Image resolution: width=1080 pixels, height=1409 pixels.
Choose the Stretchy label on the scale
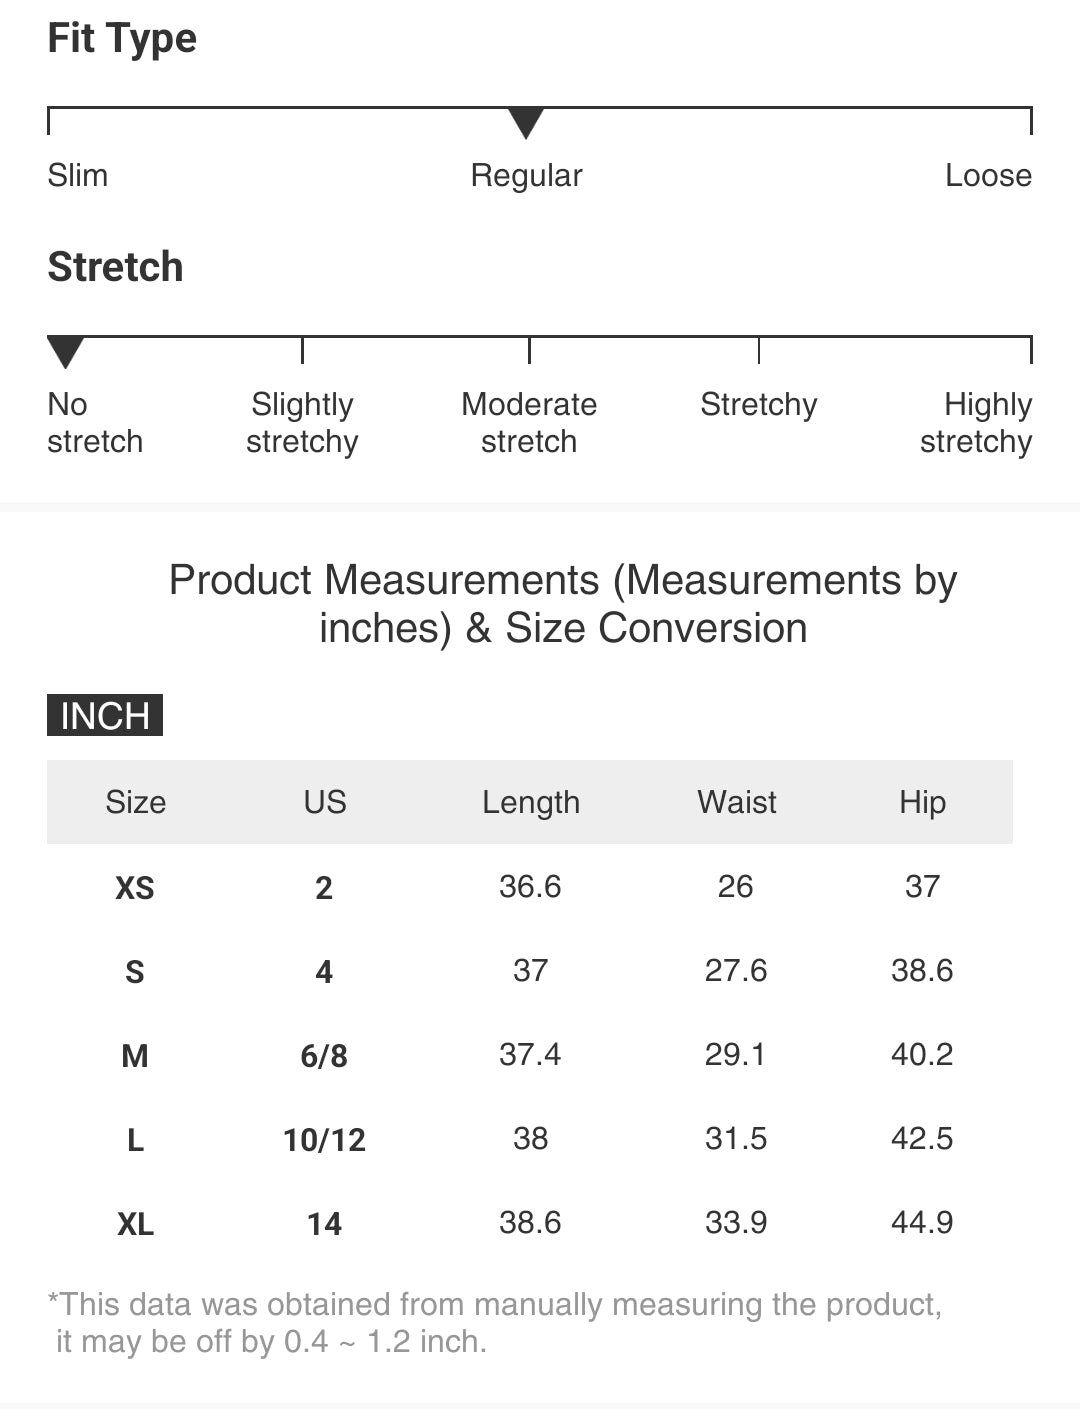(758, 404)
